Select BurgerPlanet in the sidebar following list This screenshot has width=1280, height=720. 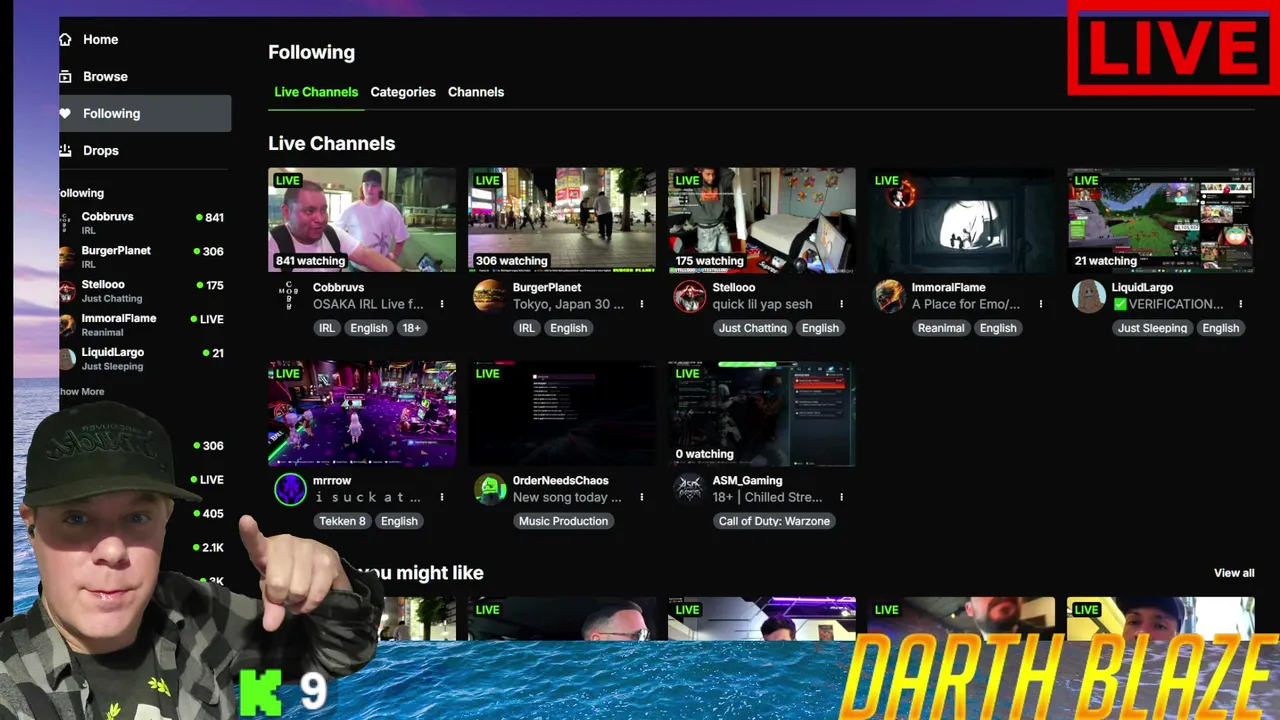(142, 257)
